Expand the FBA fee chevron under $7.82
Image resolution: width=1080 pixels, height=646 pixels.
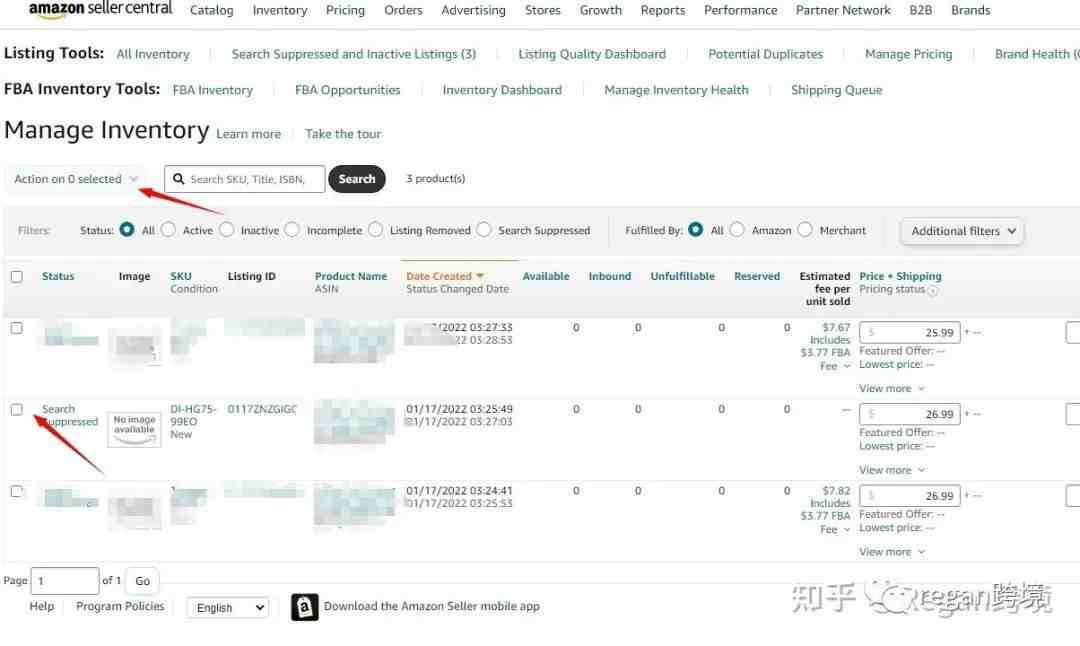pos(847,530)
